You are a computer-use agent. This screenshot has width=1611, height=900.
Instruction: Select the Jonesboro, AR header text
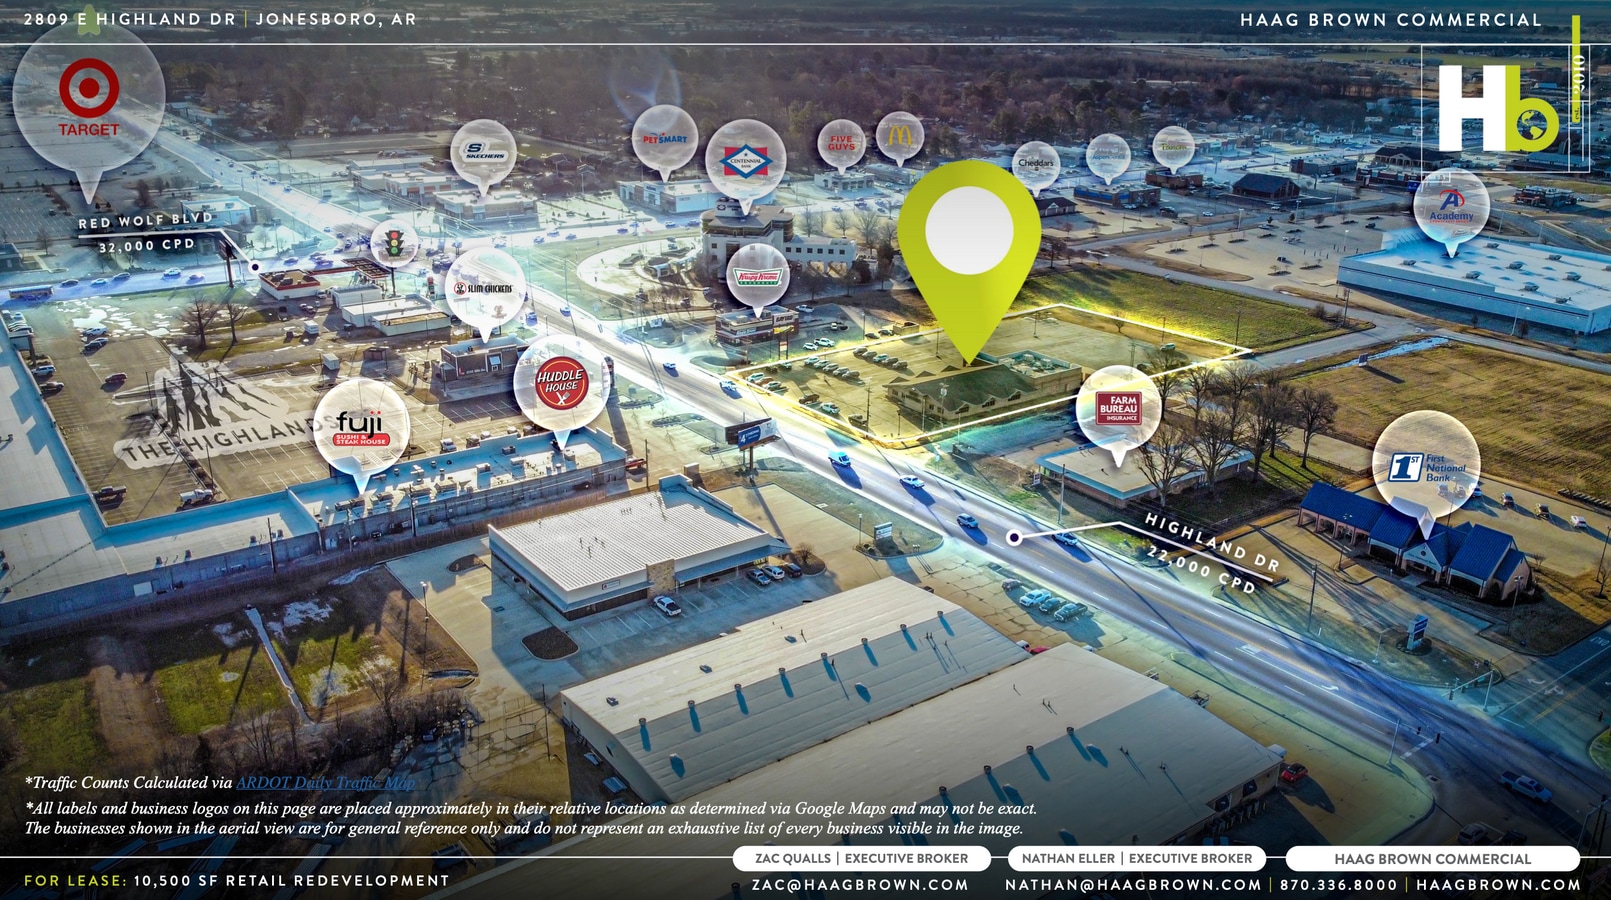click(336, 19)
